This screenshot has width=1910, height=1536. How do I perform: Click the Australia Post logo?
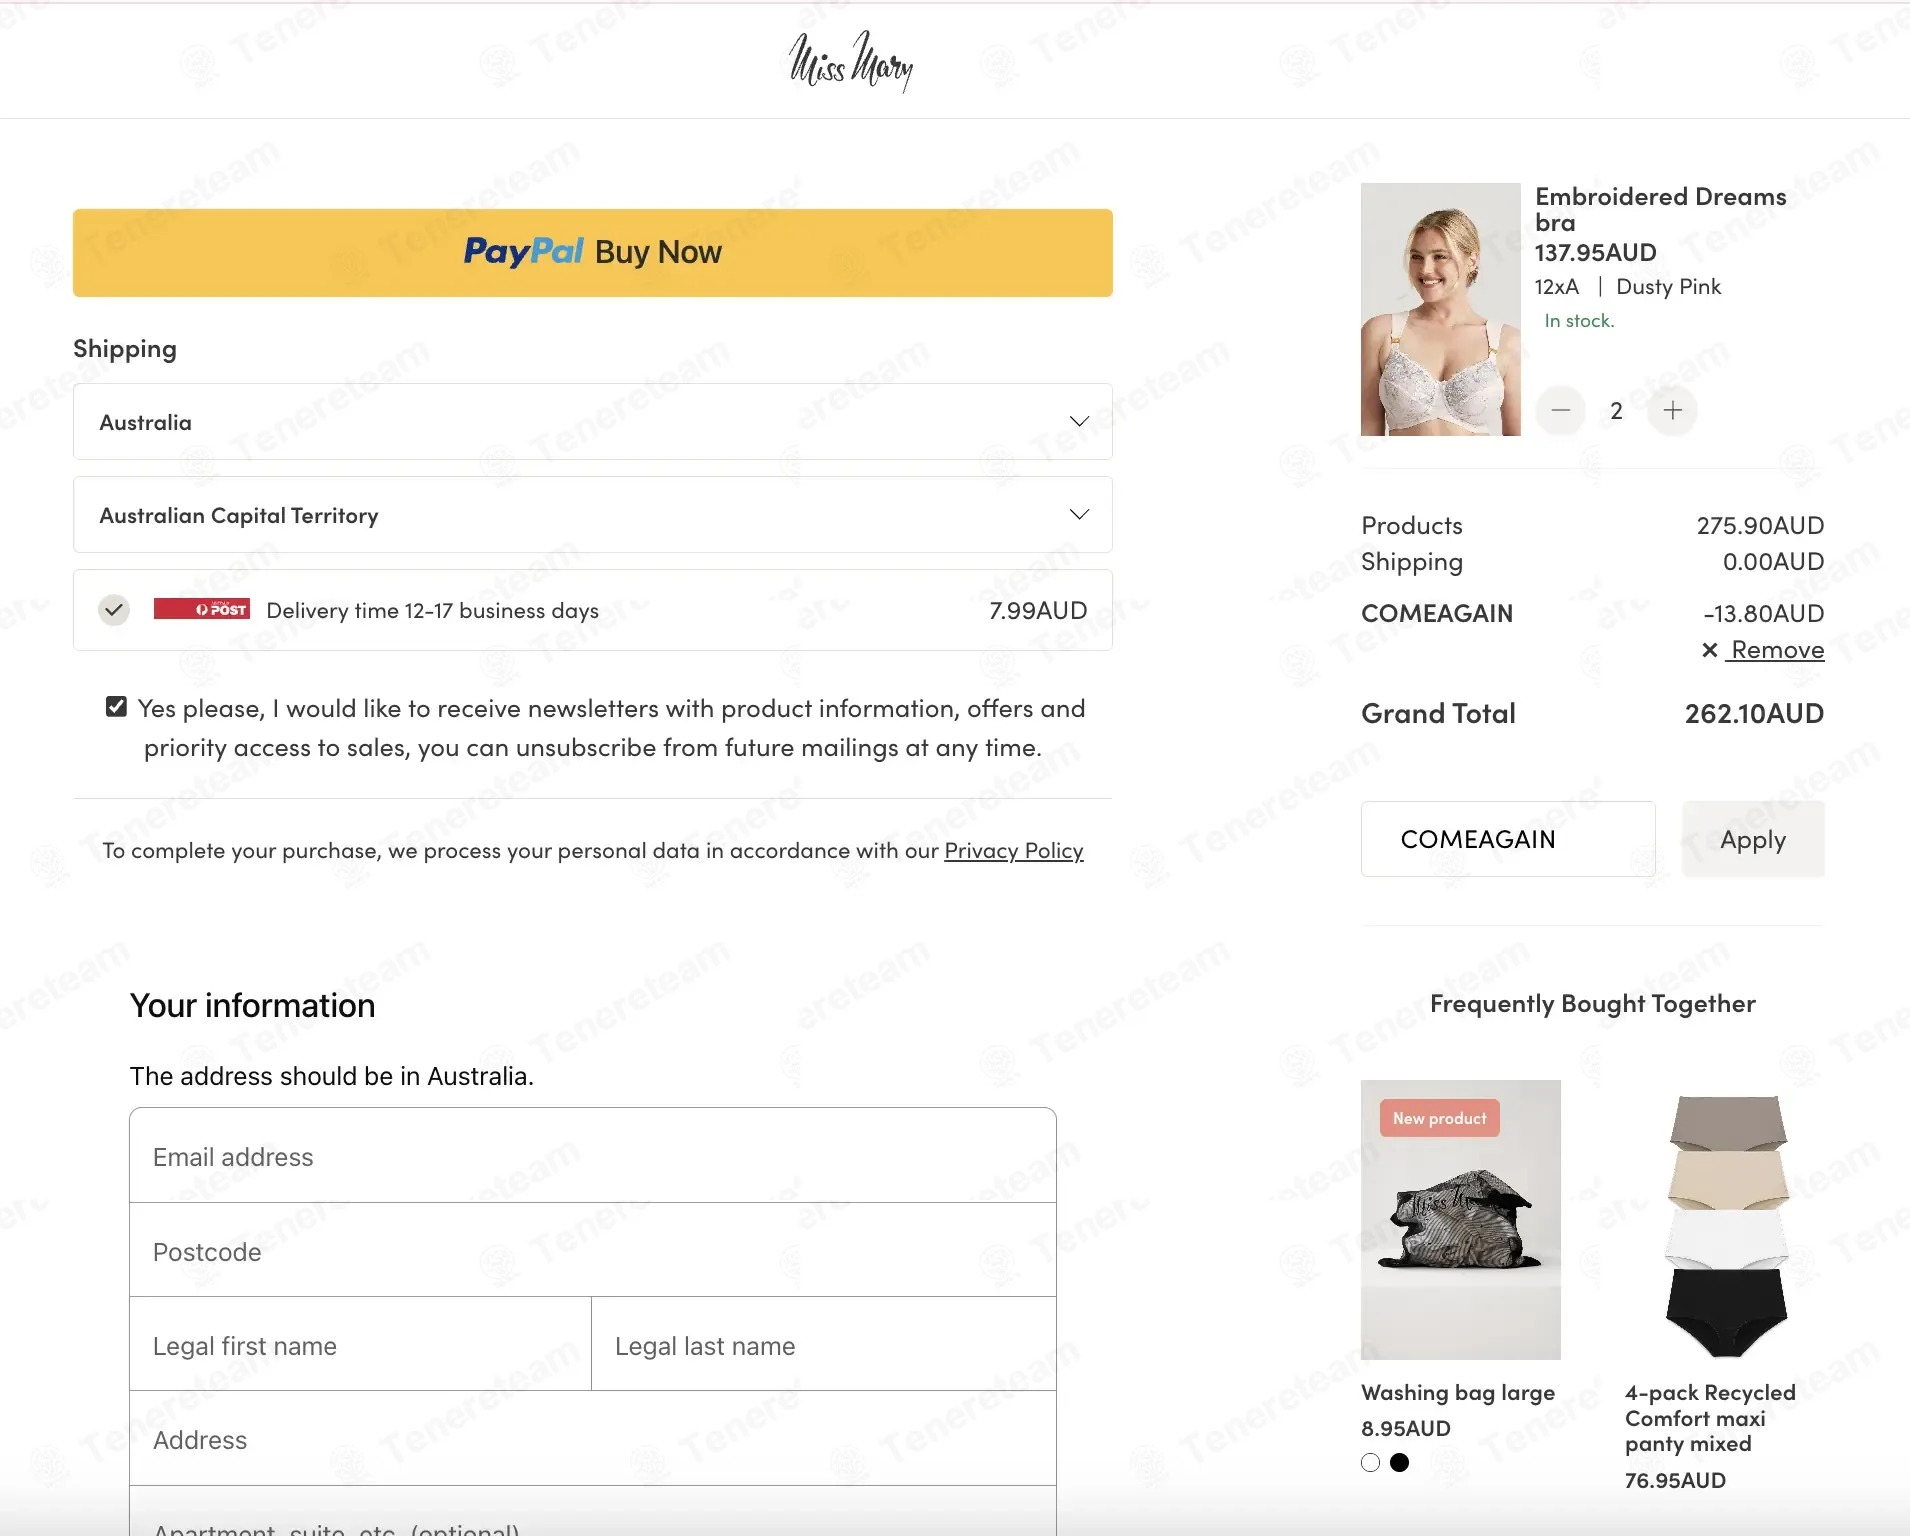(202, 609)
